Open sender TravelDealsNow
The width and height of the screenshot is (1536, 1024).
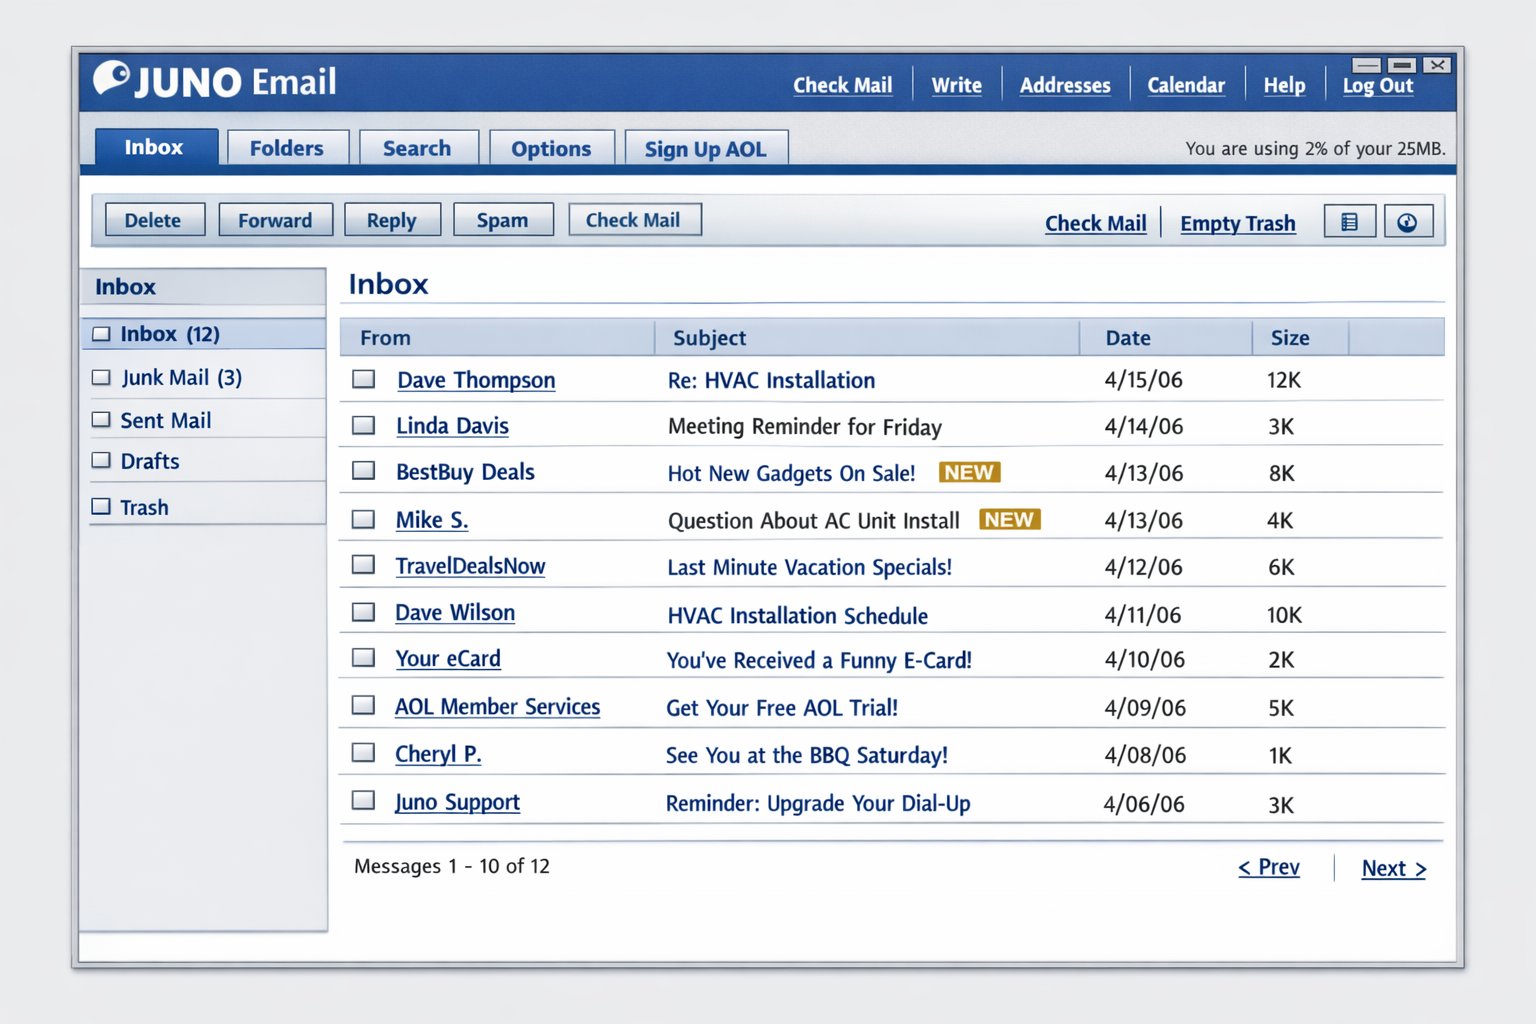pyautogui.click(x=470, y=566)
